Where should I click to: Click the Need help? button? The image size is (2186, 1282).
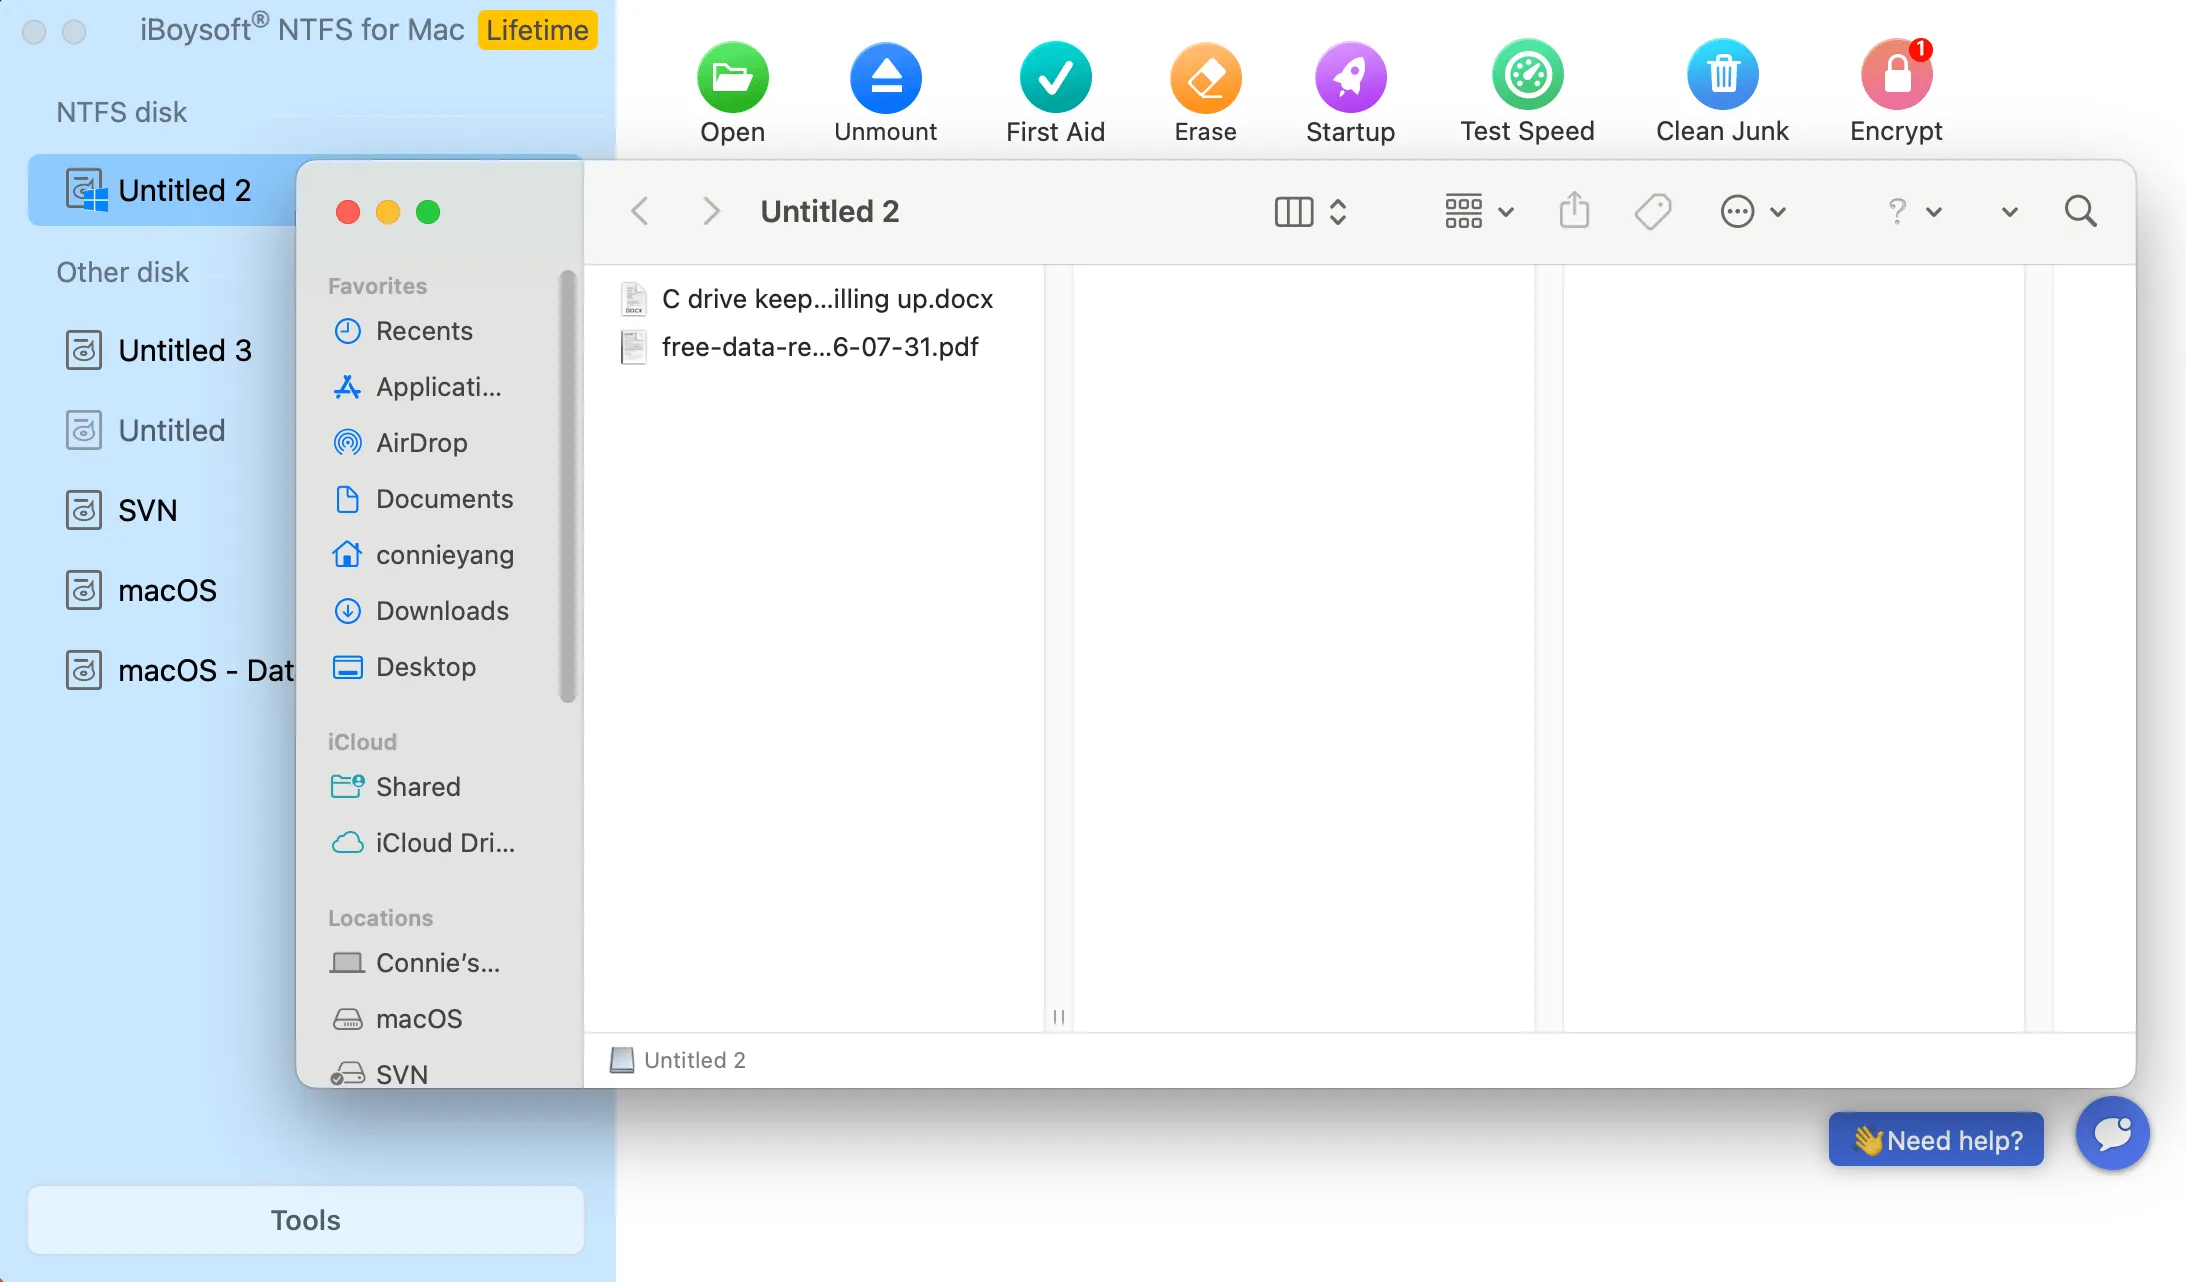[1936, 1140]
